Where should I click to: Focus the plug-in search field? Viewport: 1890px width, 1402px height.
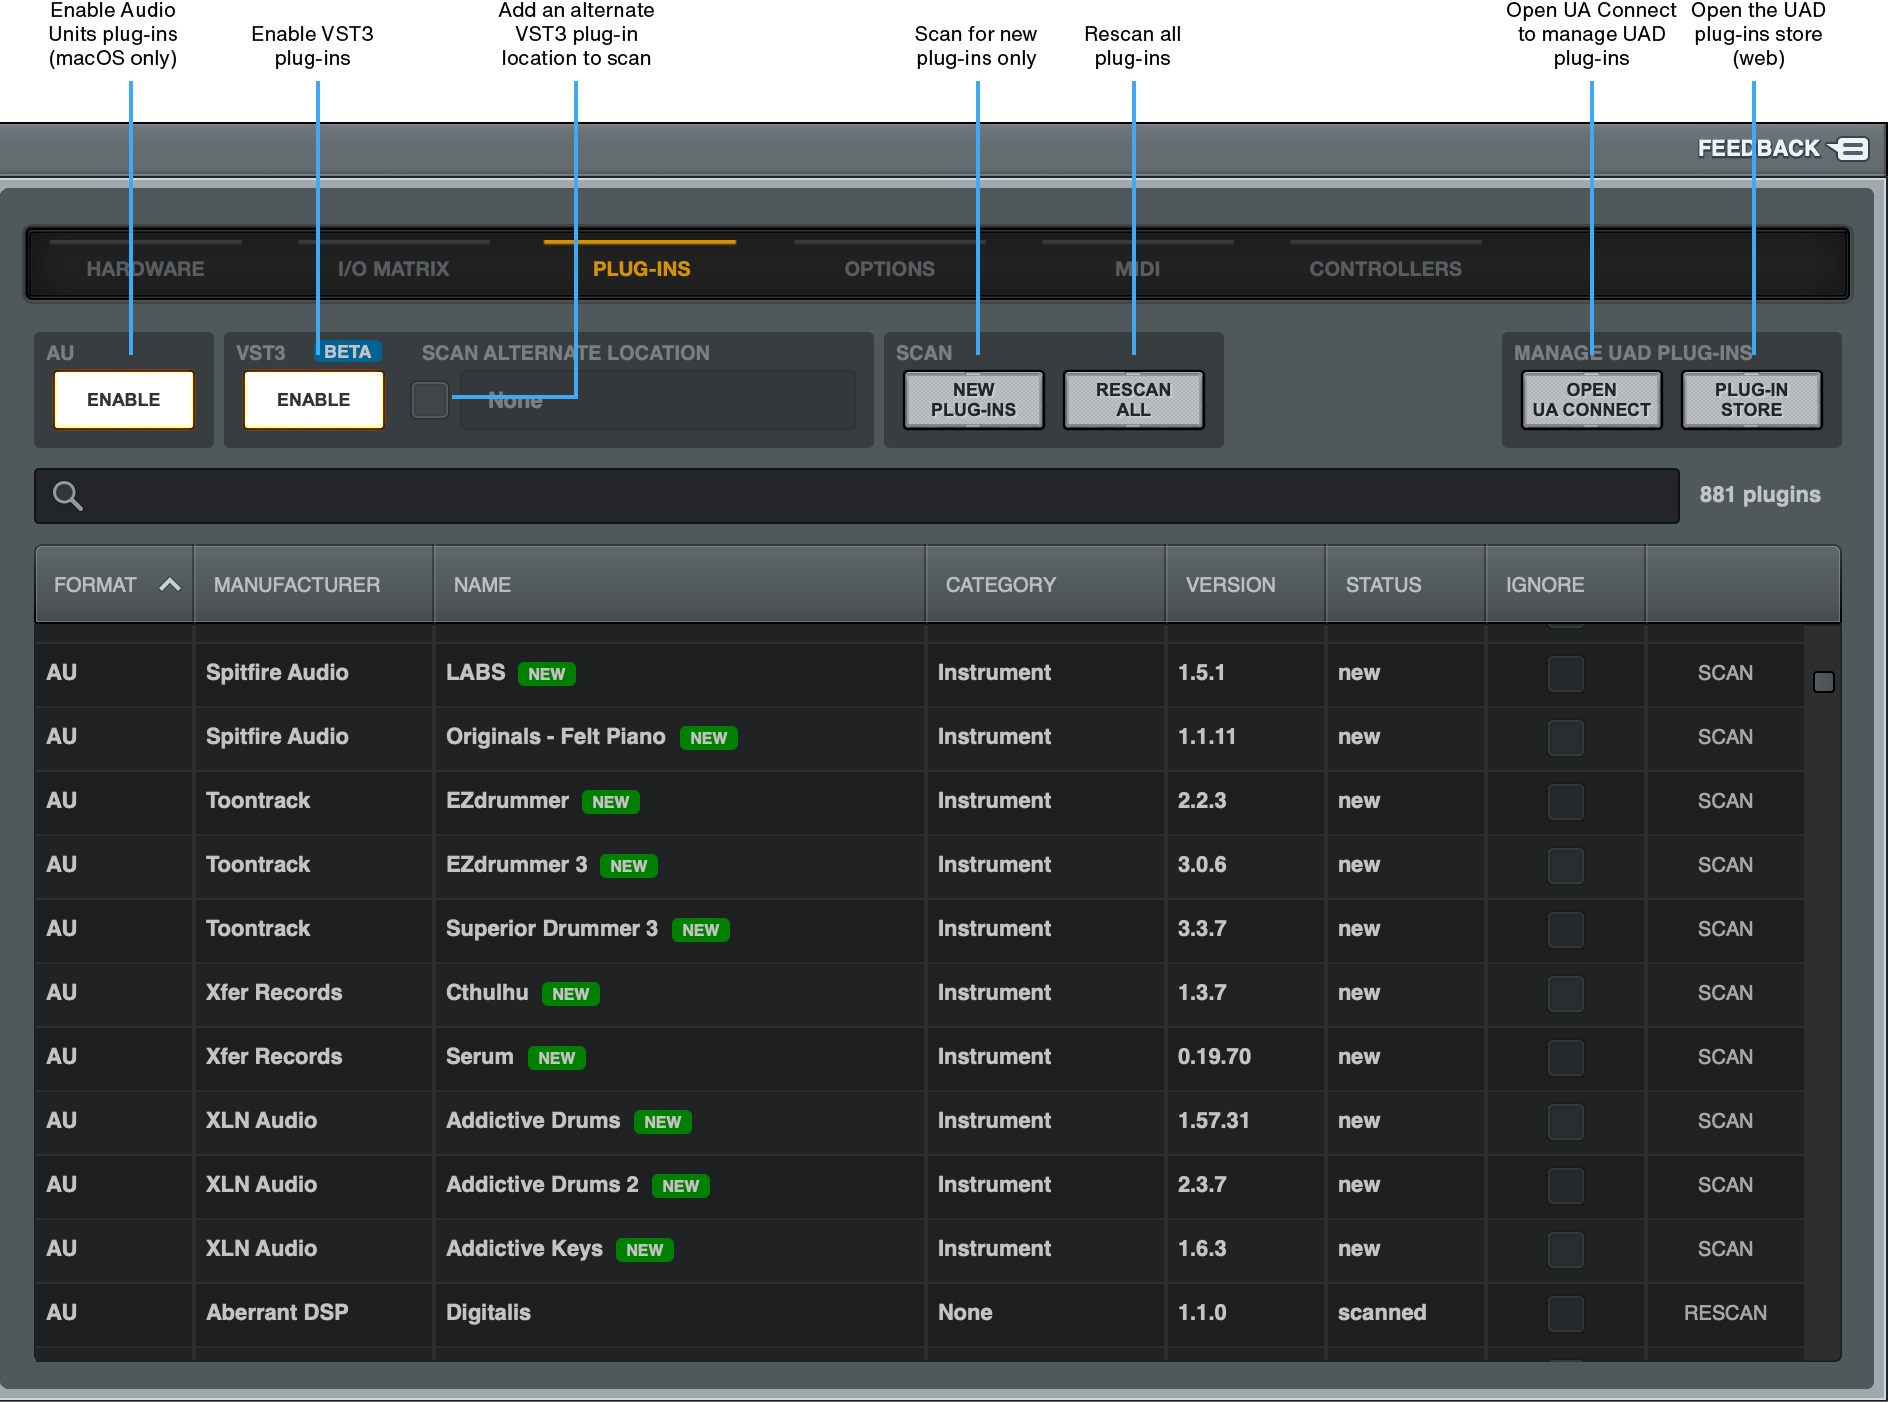point(856,496)
